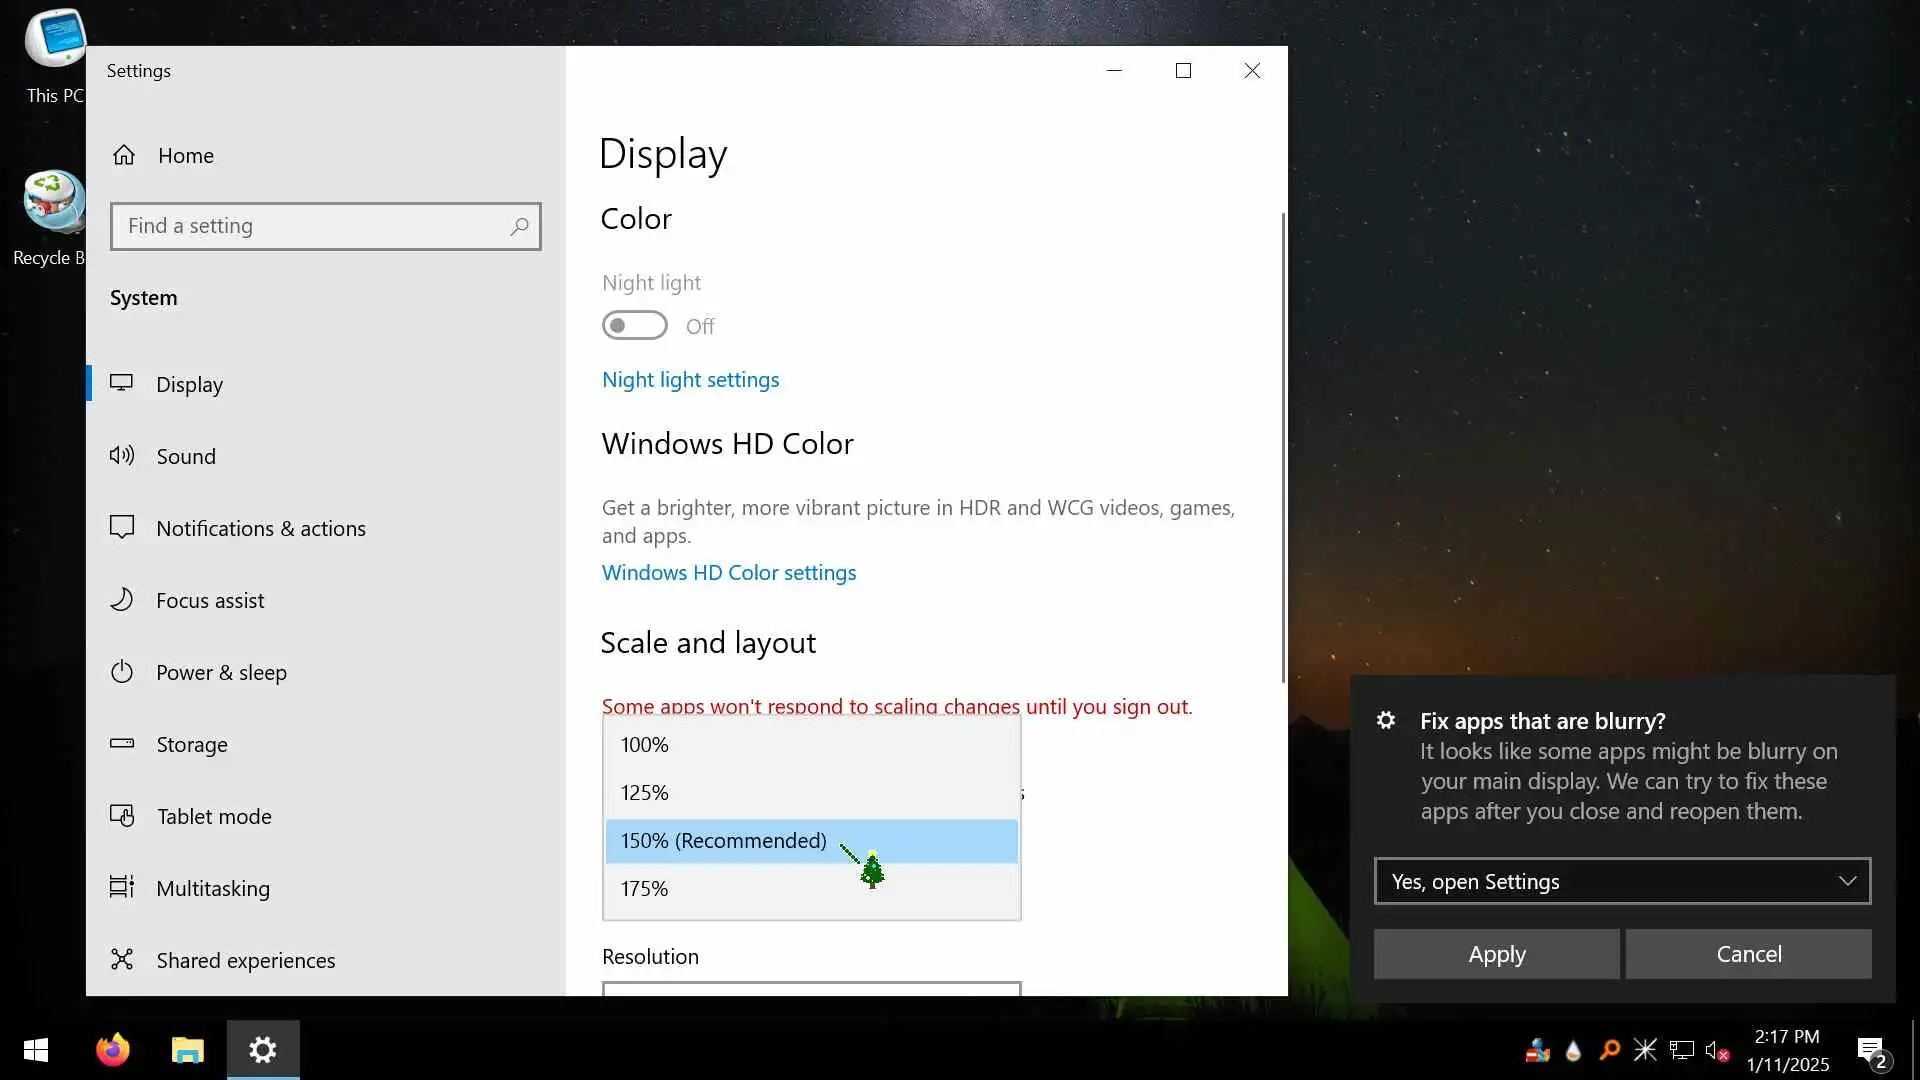Click the Home house icon
Image resolution: width=1920 pixels, height=1080 pixels.
coord(124,155)
